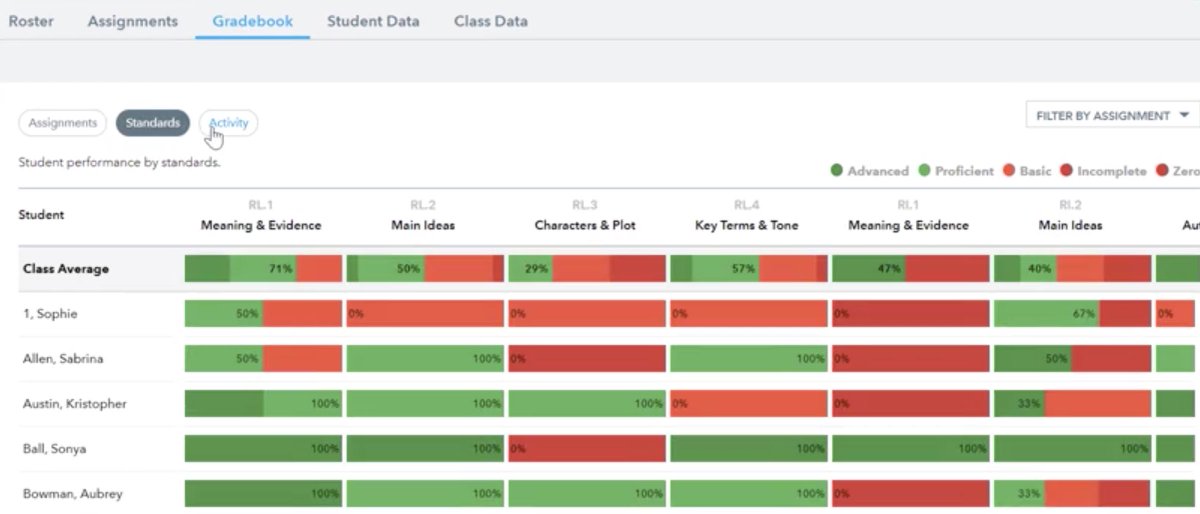Click the Class Average 29% Characters & Plot bar
The width and height of the screenshot is (1200, 514).
[586, 269]
